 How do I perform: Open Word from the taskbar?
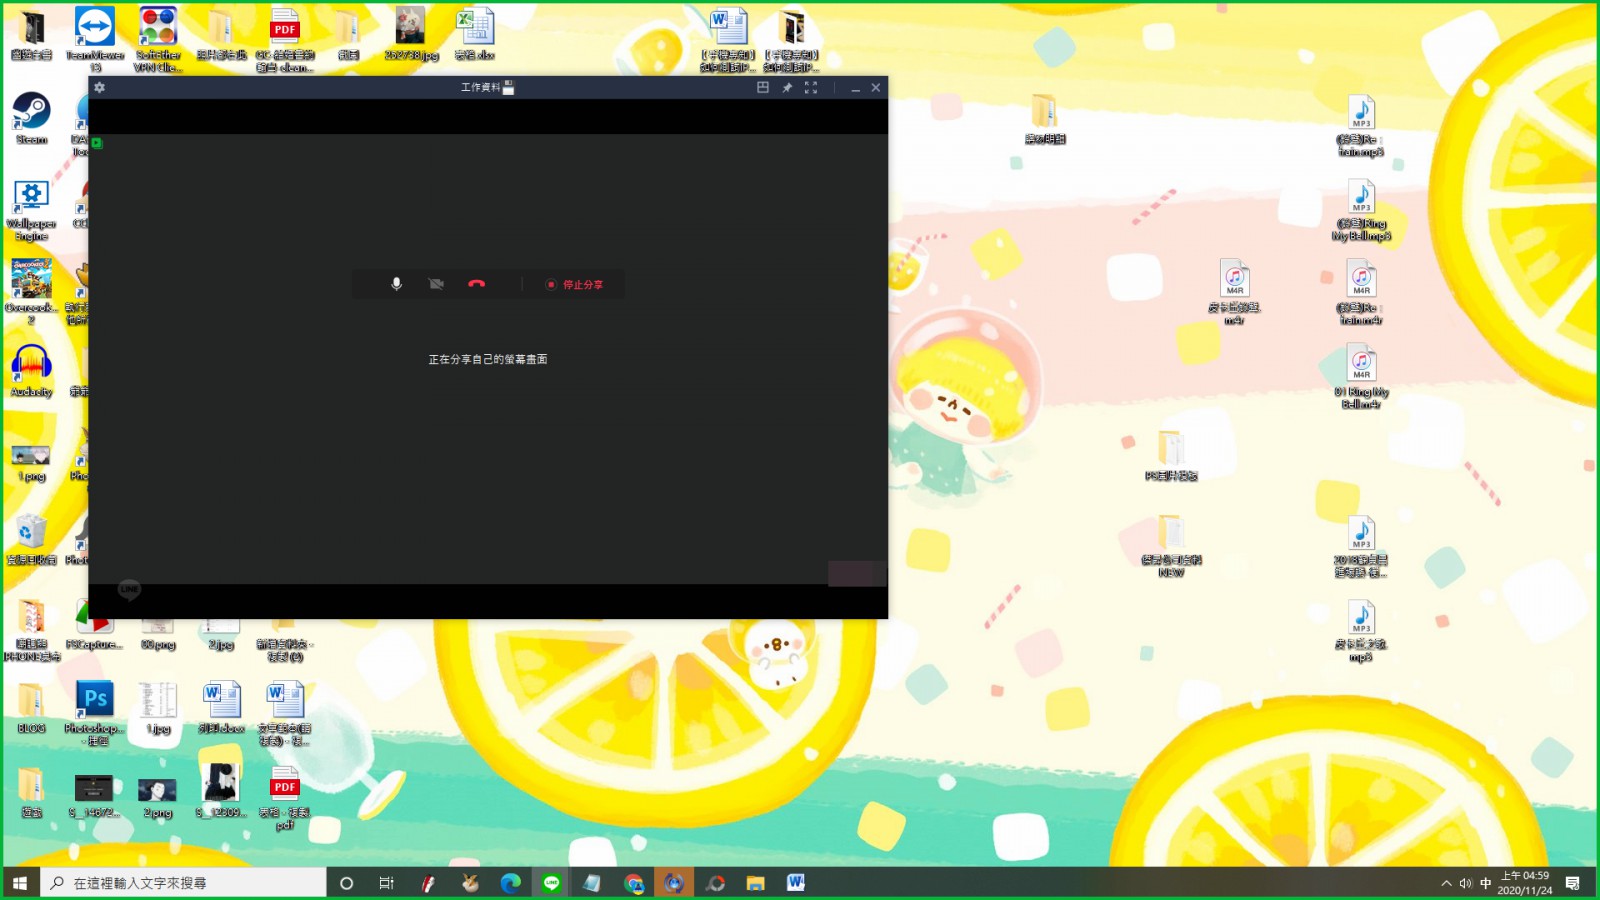tap(796, 883)
